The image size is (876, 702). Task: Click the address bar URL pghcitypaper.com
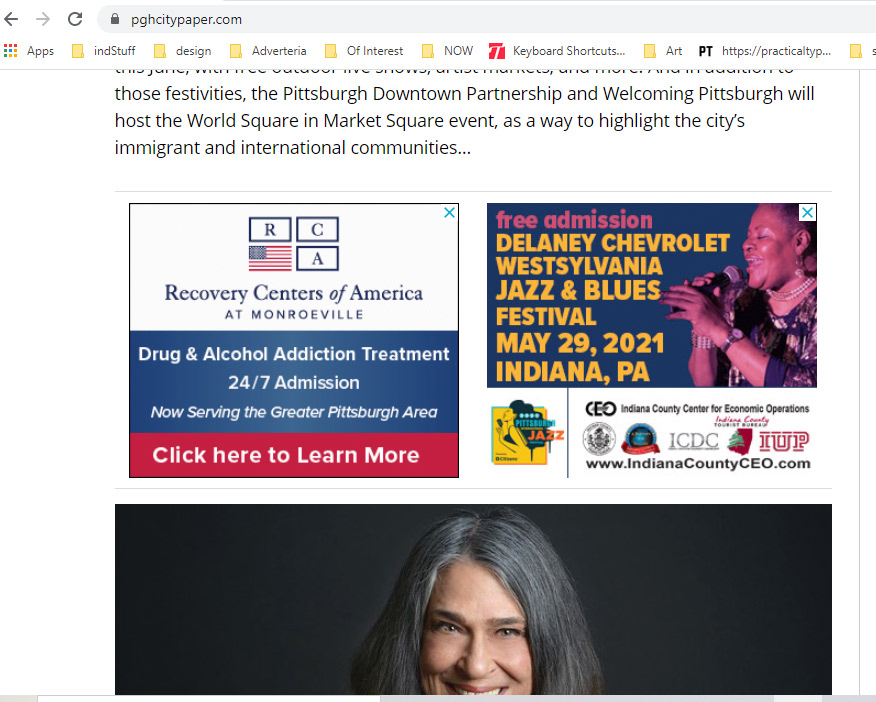click(186, 20)
